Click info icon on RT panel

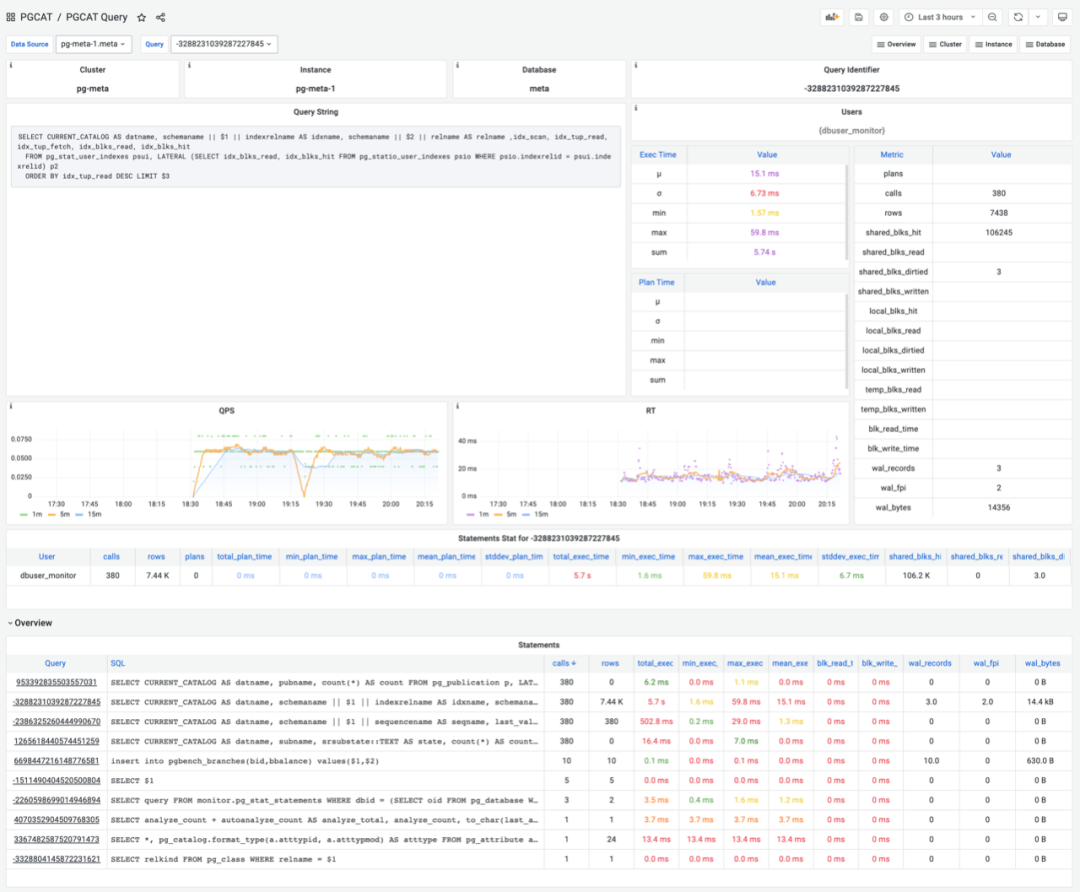[x=457, y=406]
